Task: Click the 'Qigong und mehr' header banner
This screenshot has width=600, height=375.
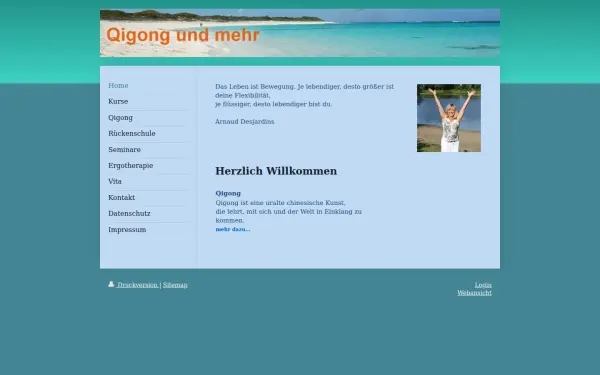Action: point(300,33)
